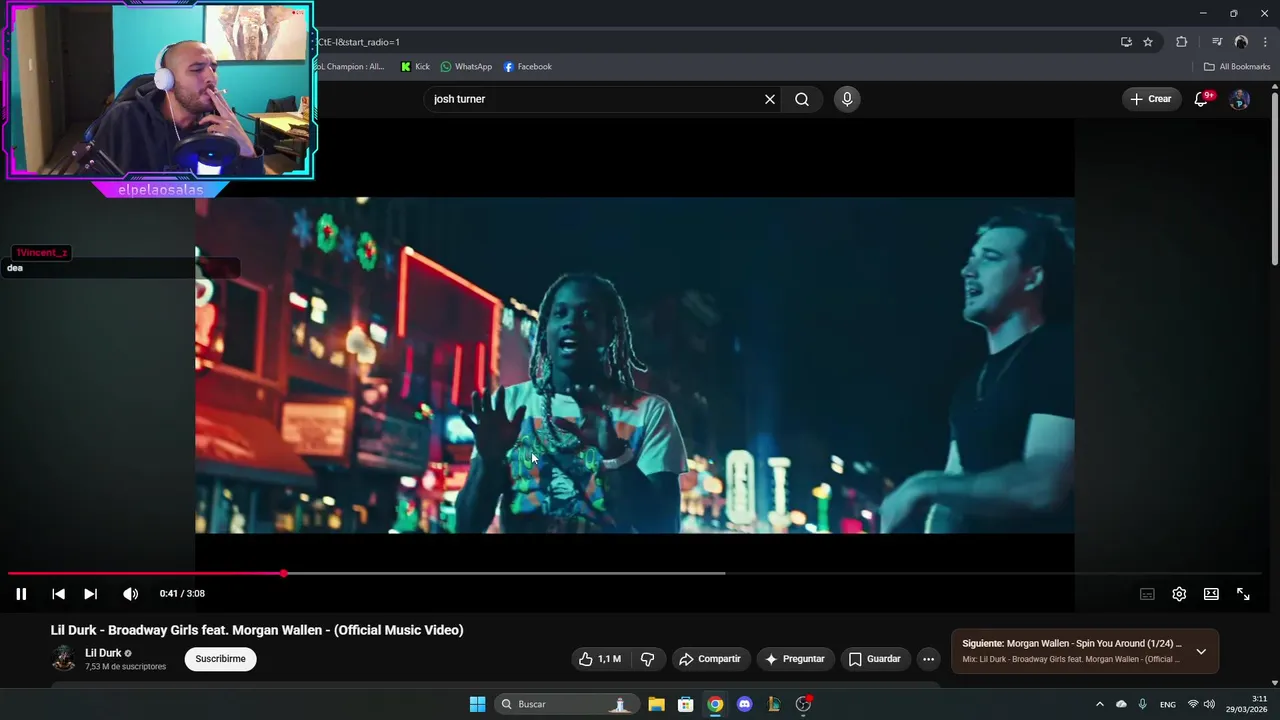The width and height of the screenshot is (1280, 720).
Task: Change the ENG input language
Action: [1168, 704]
